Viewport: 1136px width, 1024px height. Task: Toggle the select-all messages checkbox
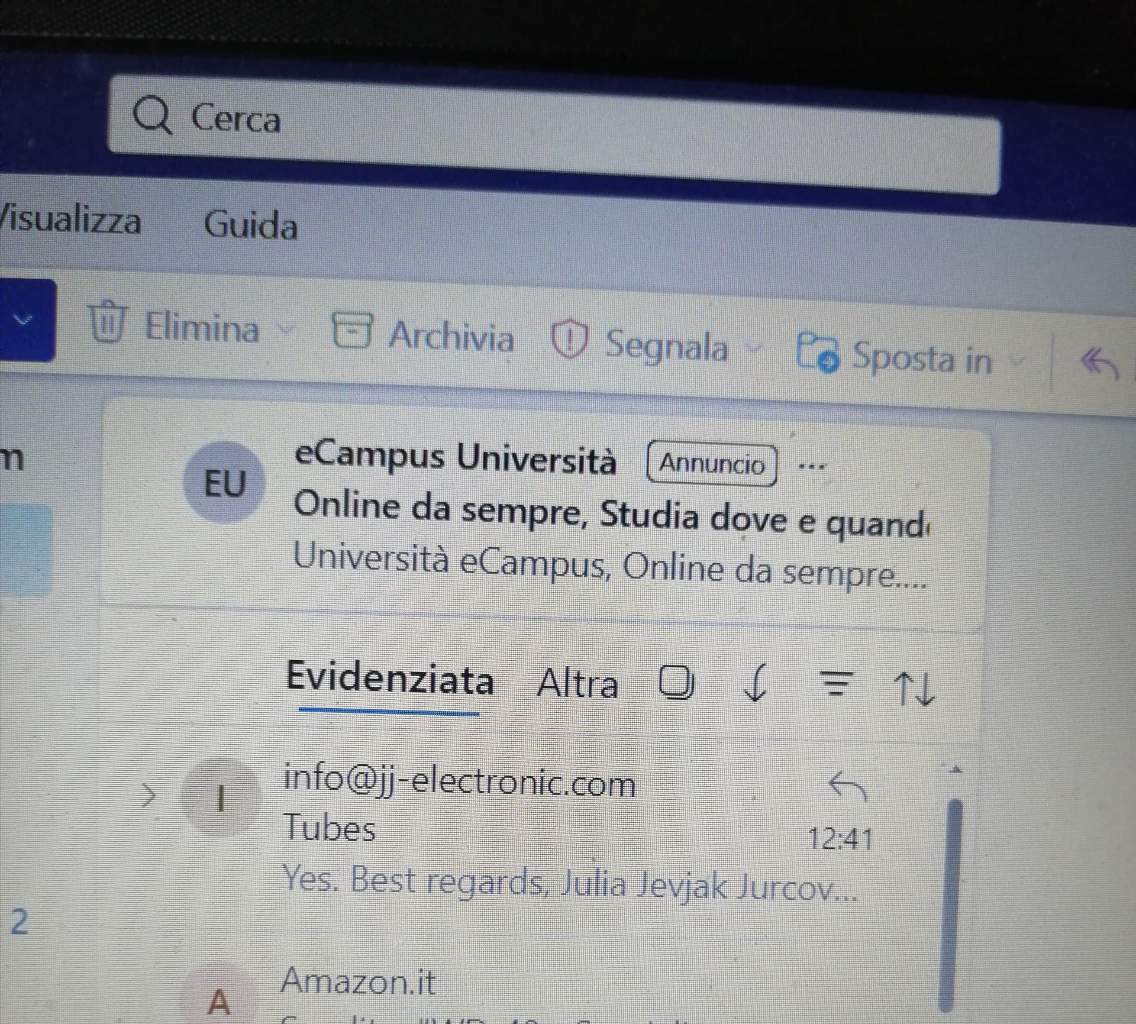(676, 682)
